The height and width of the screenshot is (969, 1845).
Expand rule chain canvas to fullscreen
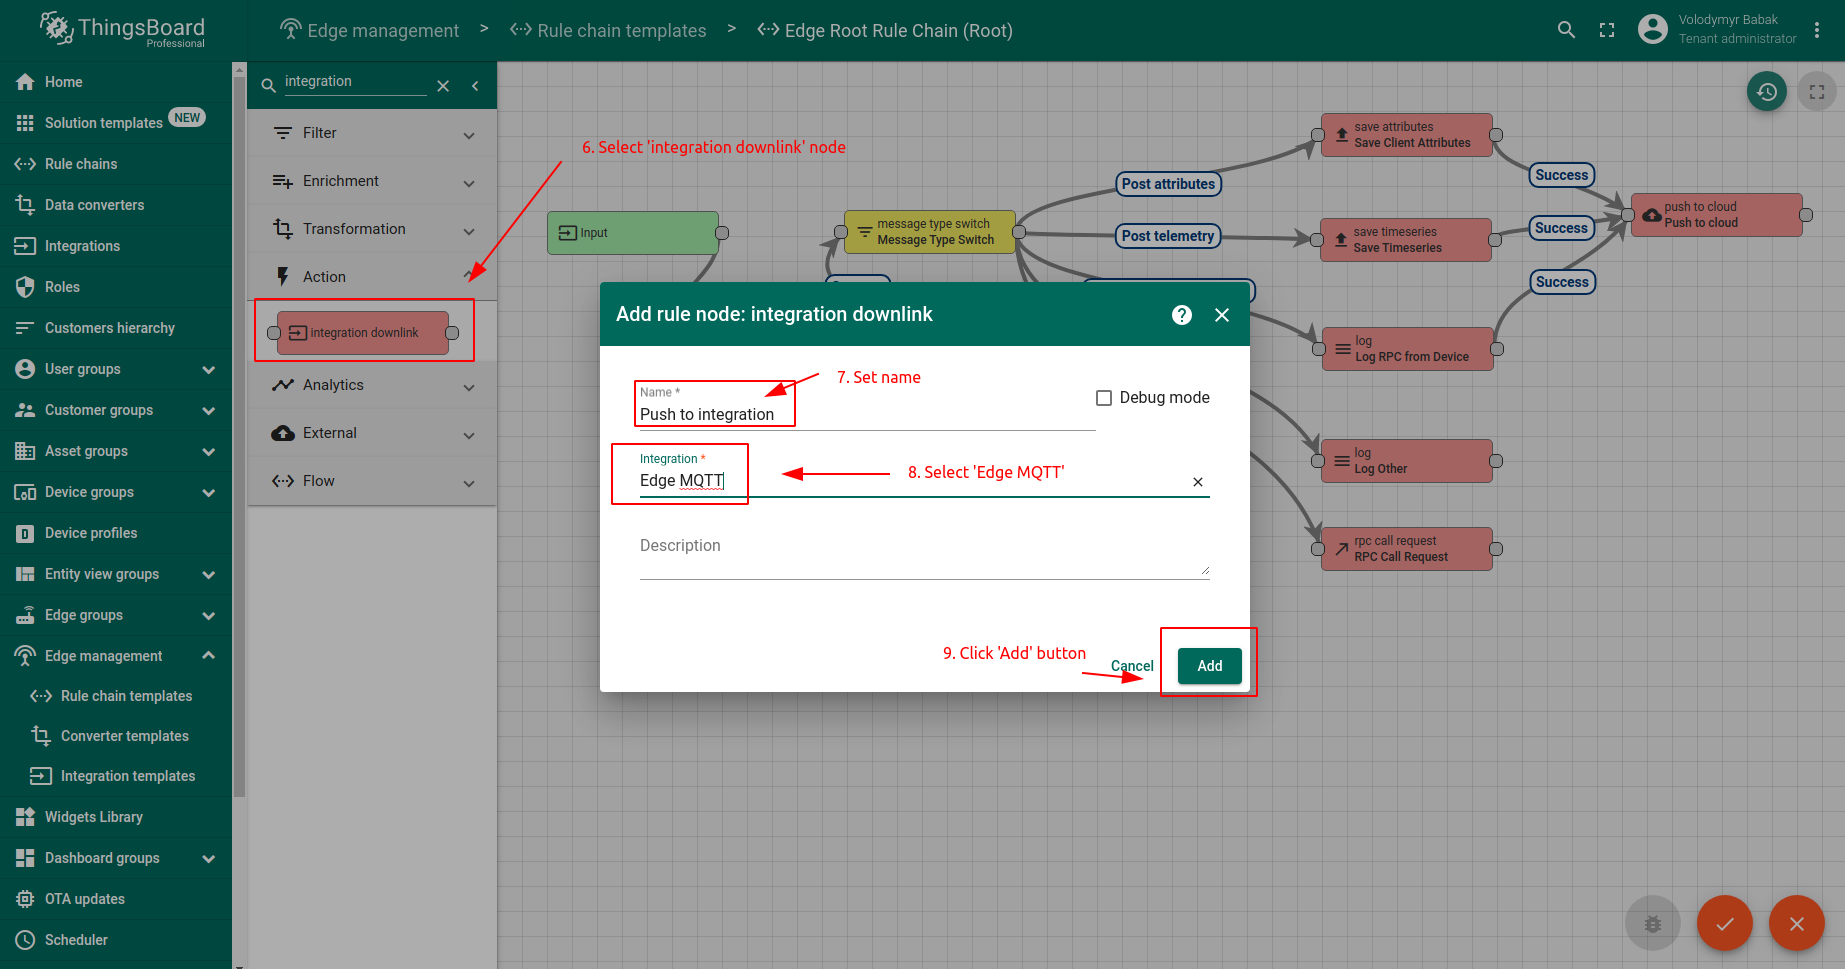(x=1817, y=92)
